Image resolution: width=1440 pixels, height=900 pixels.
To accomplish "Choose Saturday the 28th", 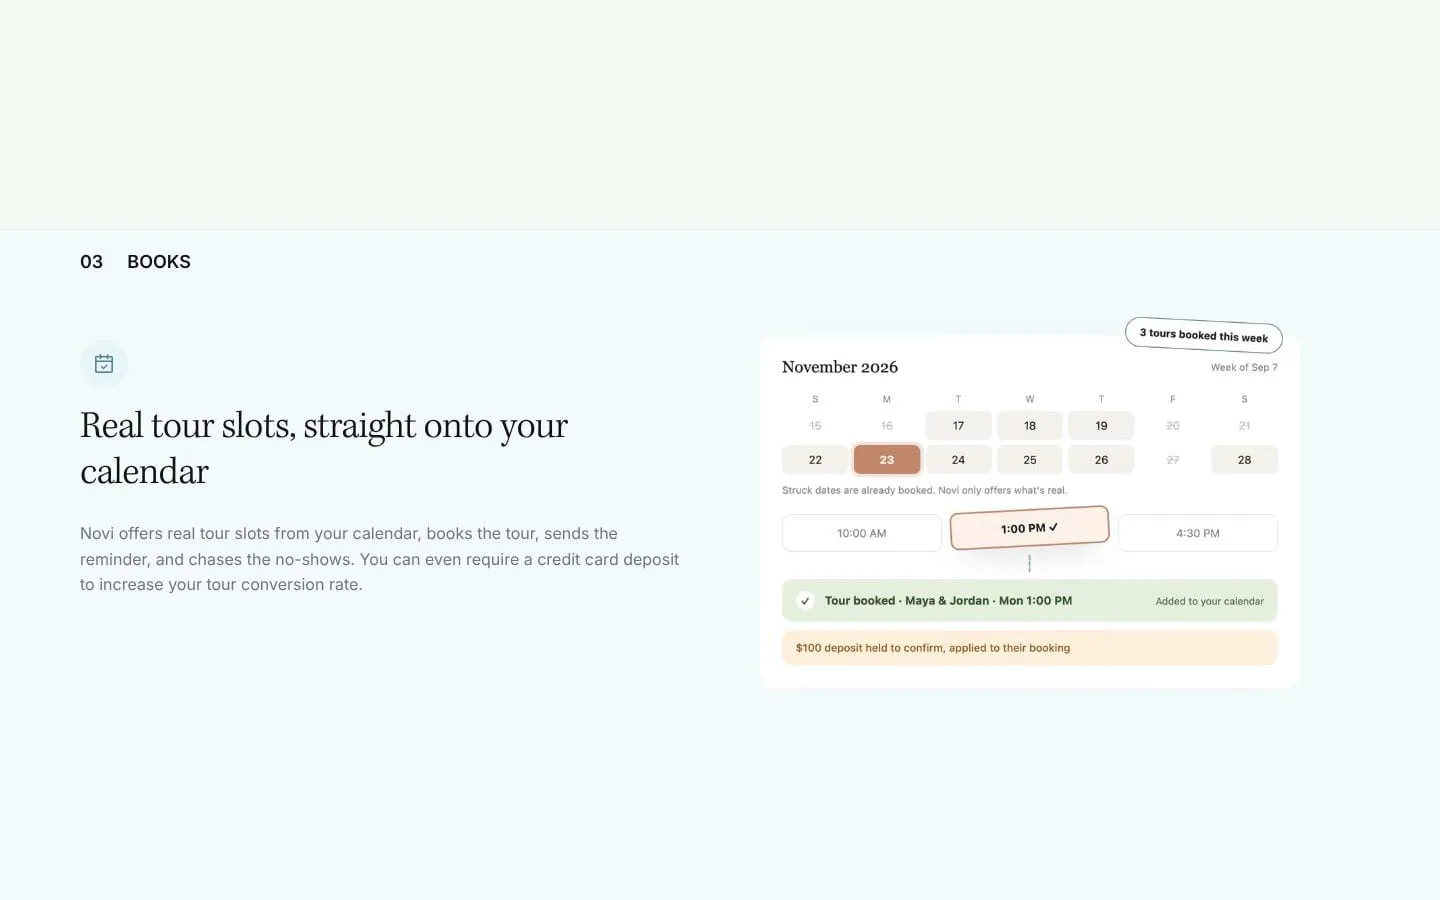I will click(x=1244, y=460).
